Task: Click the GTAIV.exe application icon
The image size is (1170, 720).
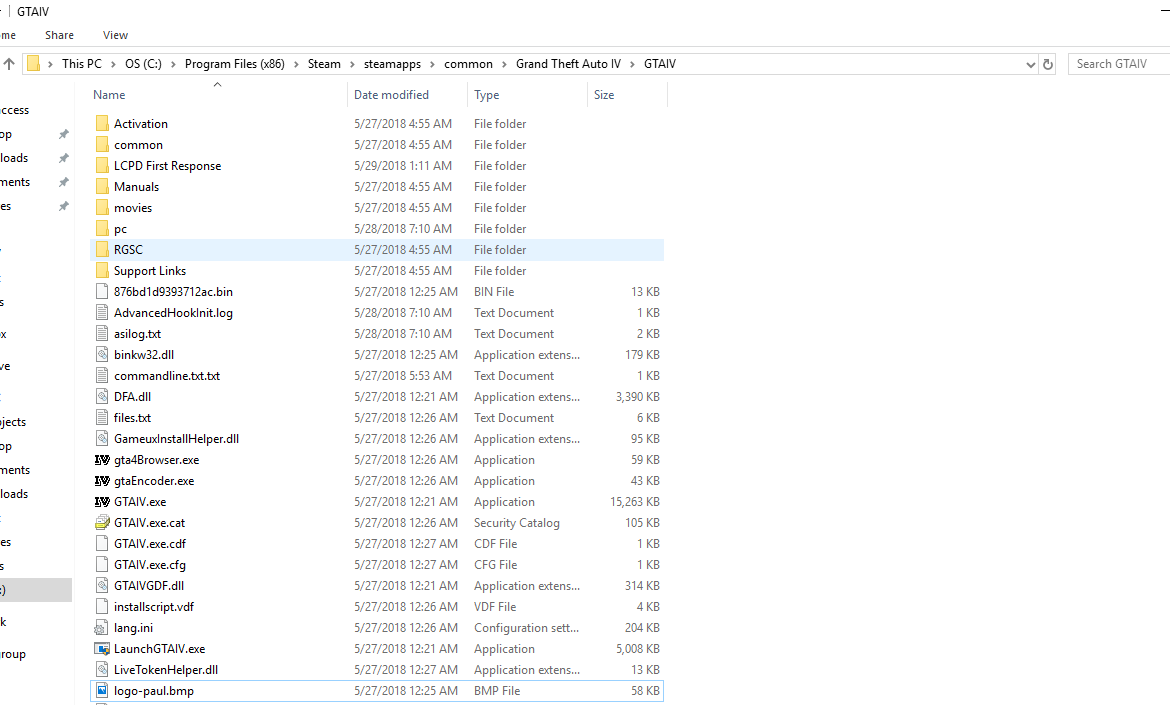Action: [102, 501]
